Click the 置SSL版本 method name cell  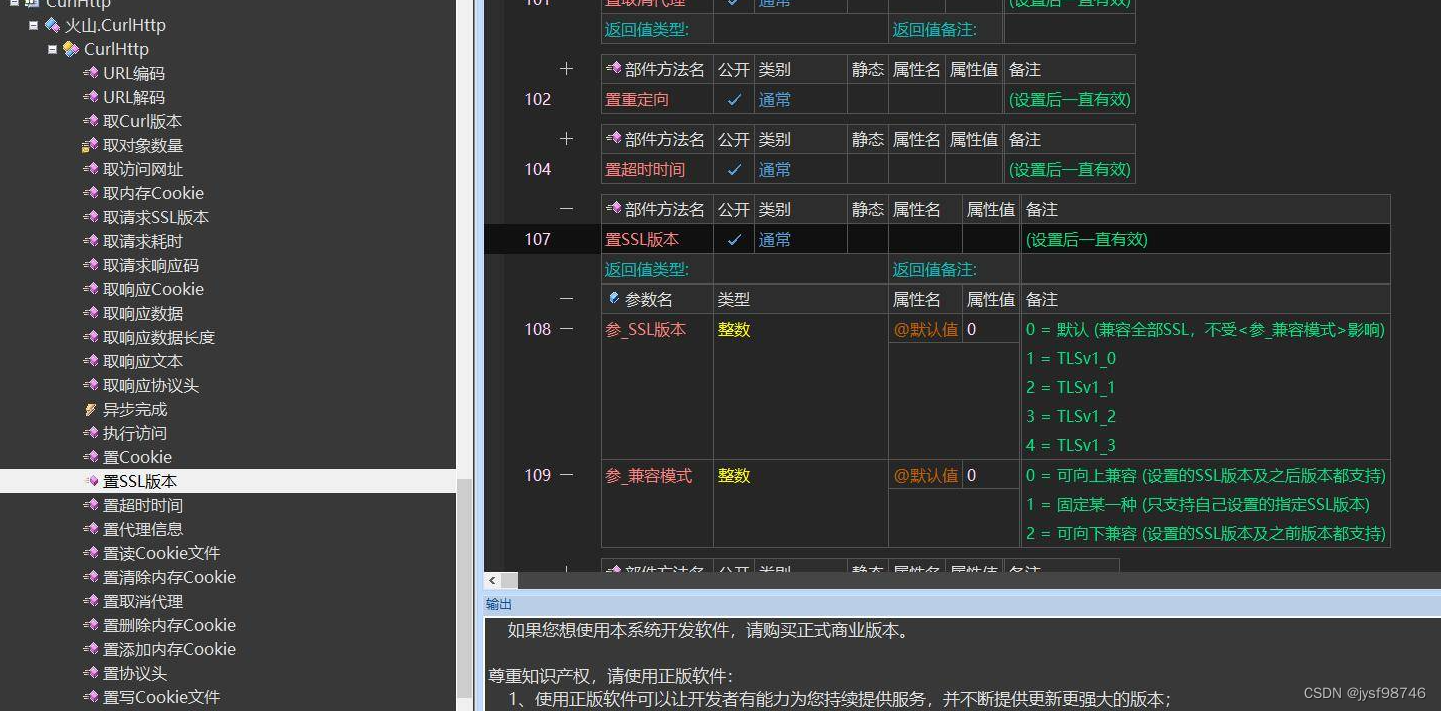pos(657,239)
